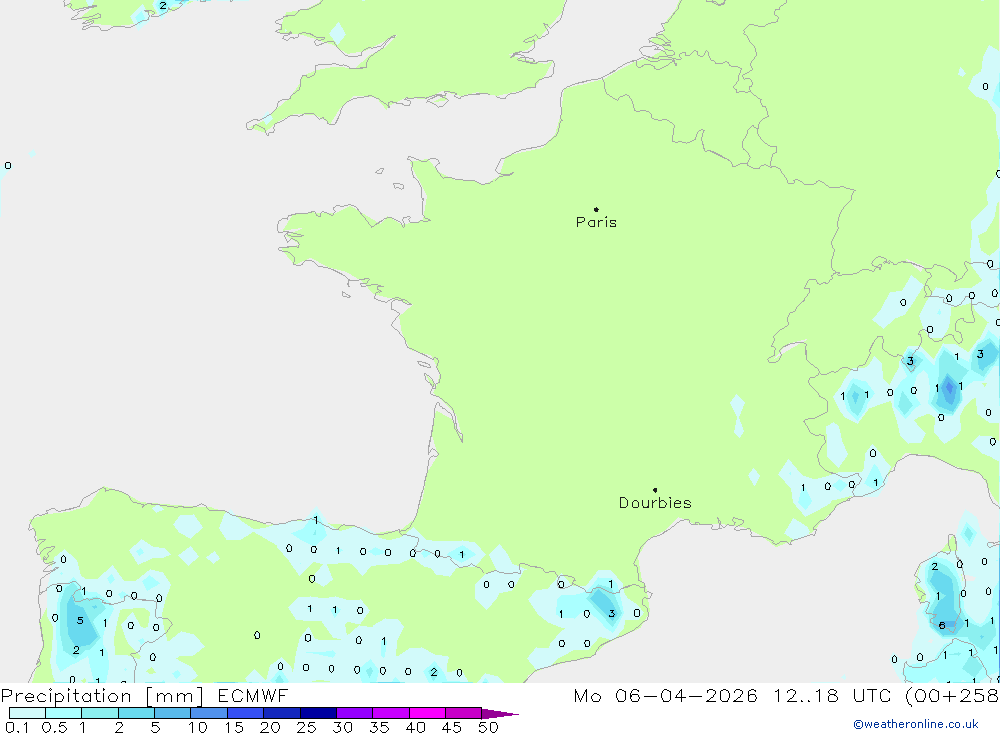Click the map value "5" over northwest Iberia
Screen dimensions: 1000x733
point(80,620)
